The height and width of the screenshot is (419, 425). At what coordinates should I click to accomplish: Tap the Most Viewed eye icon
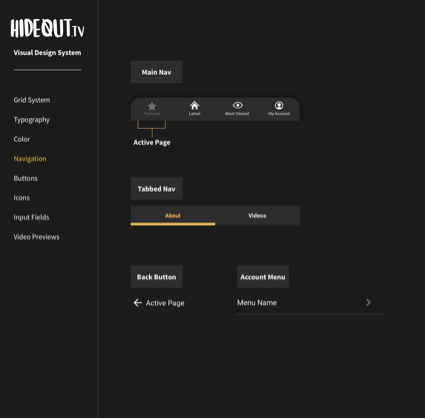click(x=238, y=105)
